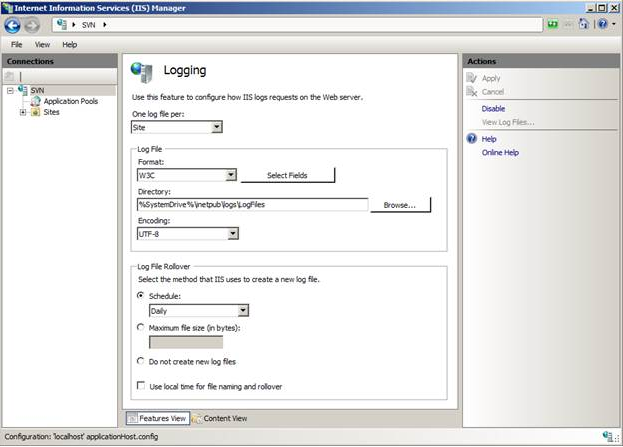Click the greyed Forward navigation arrow
This screenshot has width=623, height=447.
tap(32, 25)
